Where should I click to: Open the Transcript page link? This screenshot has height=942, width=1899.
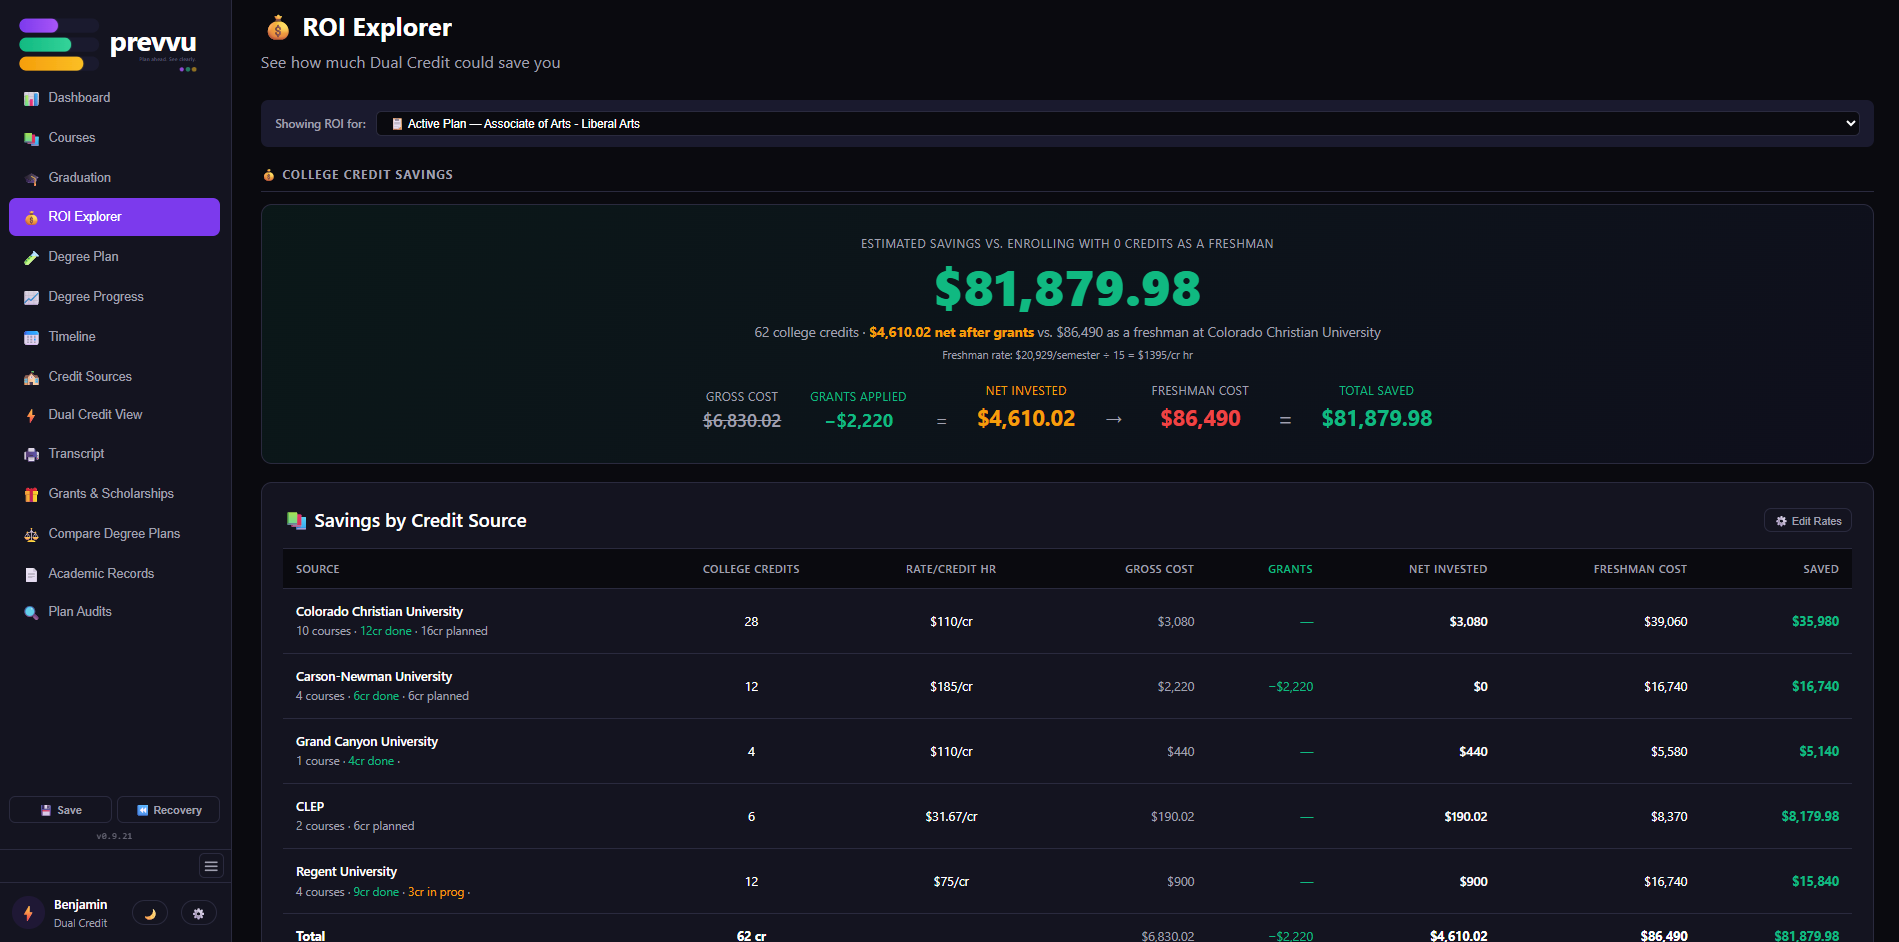point(114,454)
